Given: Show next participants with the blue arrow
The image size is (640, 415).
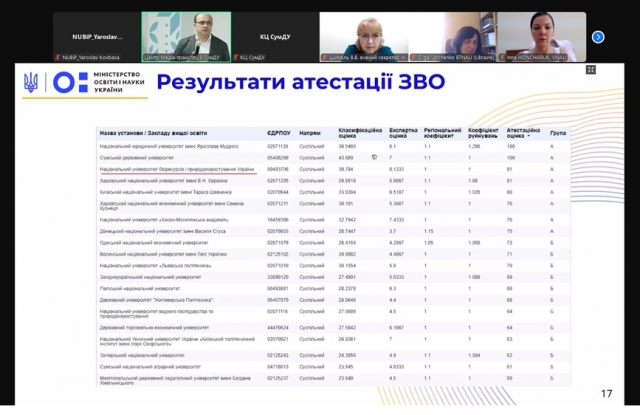Looking at the screenshot, I should click(x=598, y=37).
